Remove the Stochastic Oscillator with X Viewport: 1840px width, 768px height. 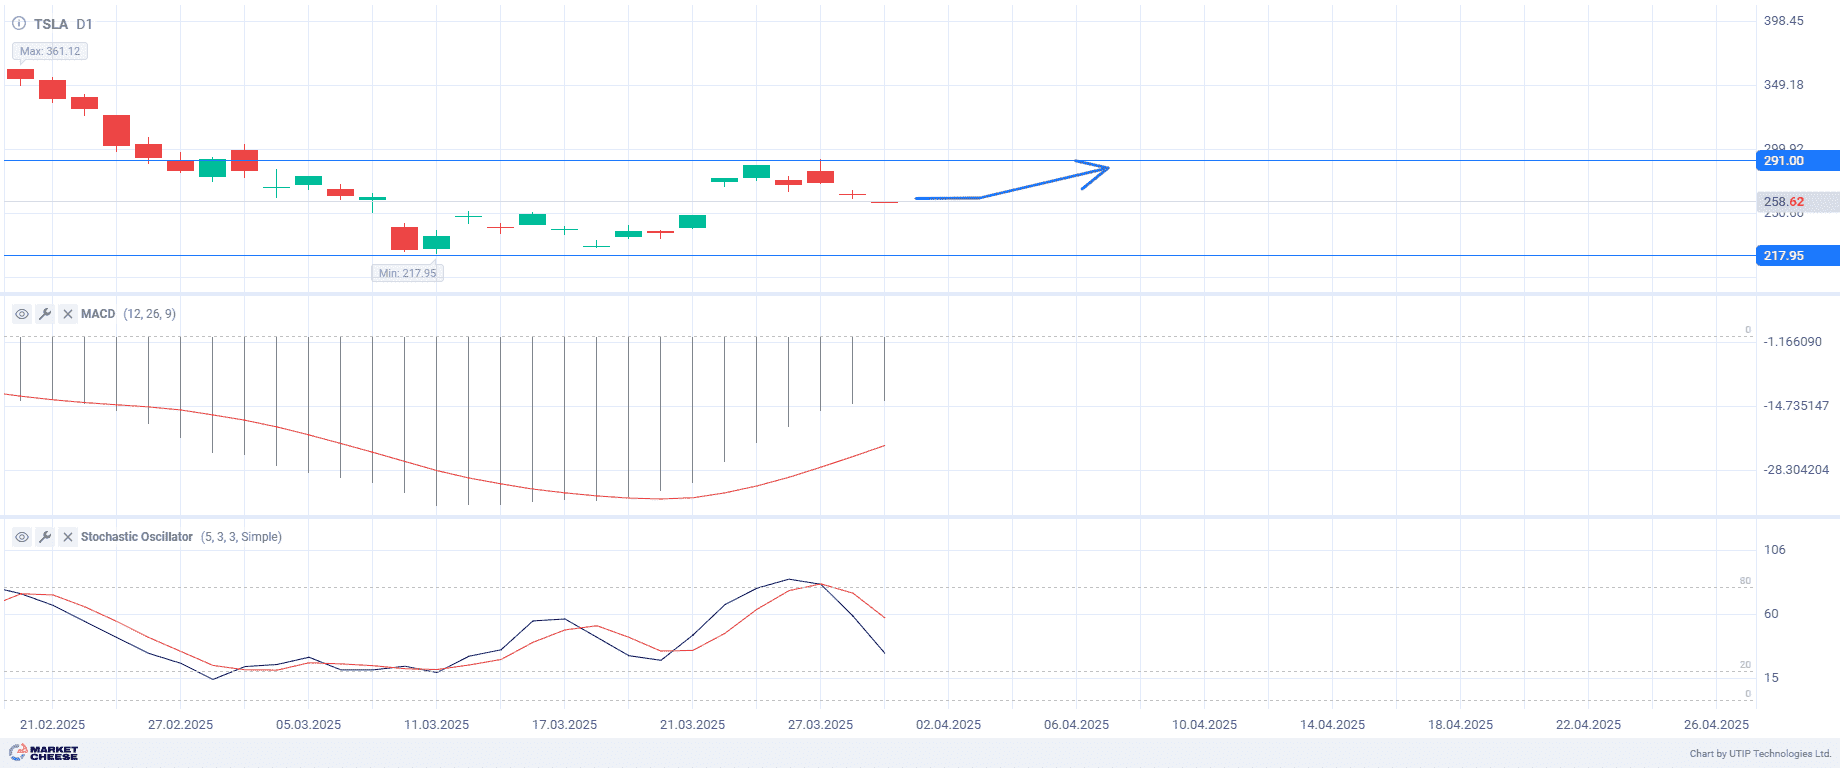tap(68, 537)
